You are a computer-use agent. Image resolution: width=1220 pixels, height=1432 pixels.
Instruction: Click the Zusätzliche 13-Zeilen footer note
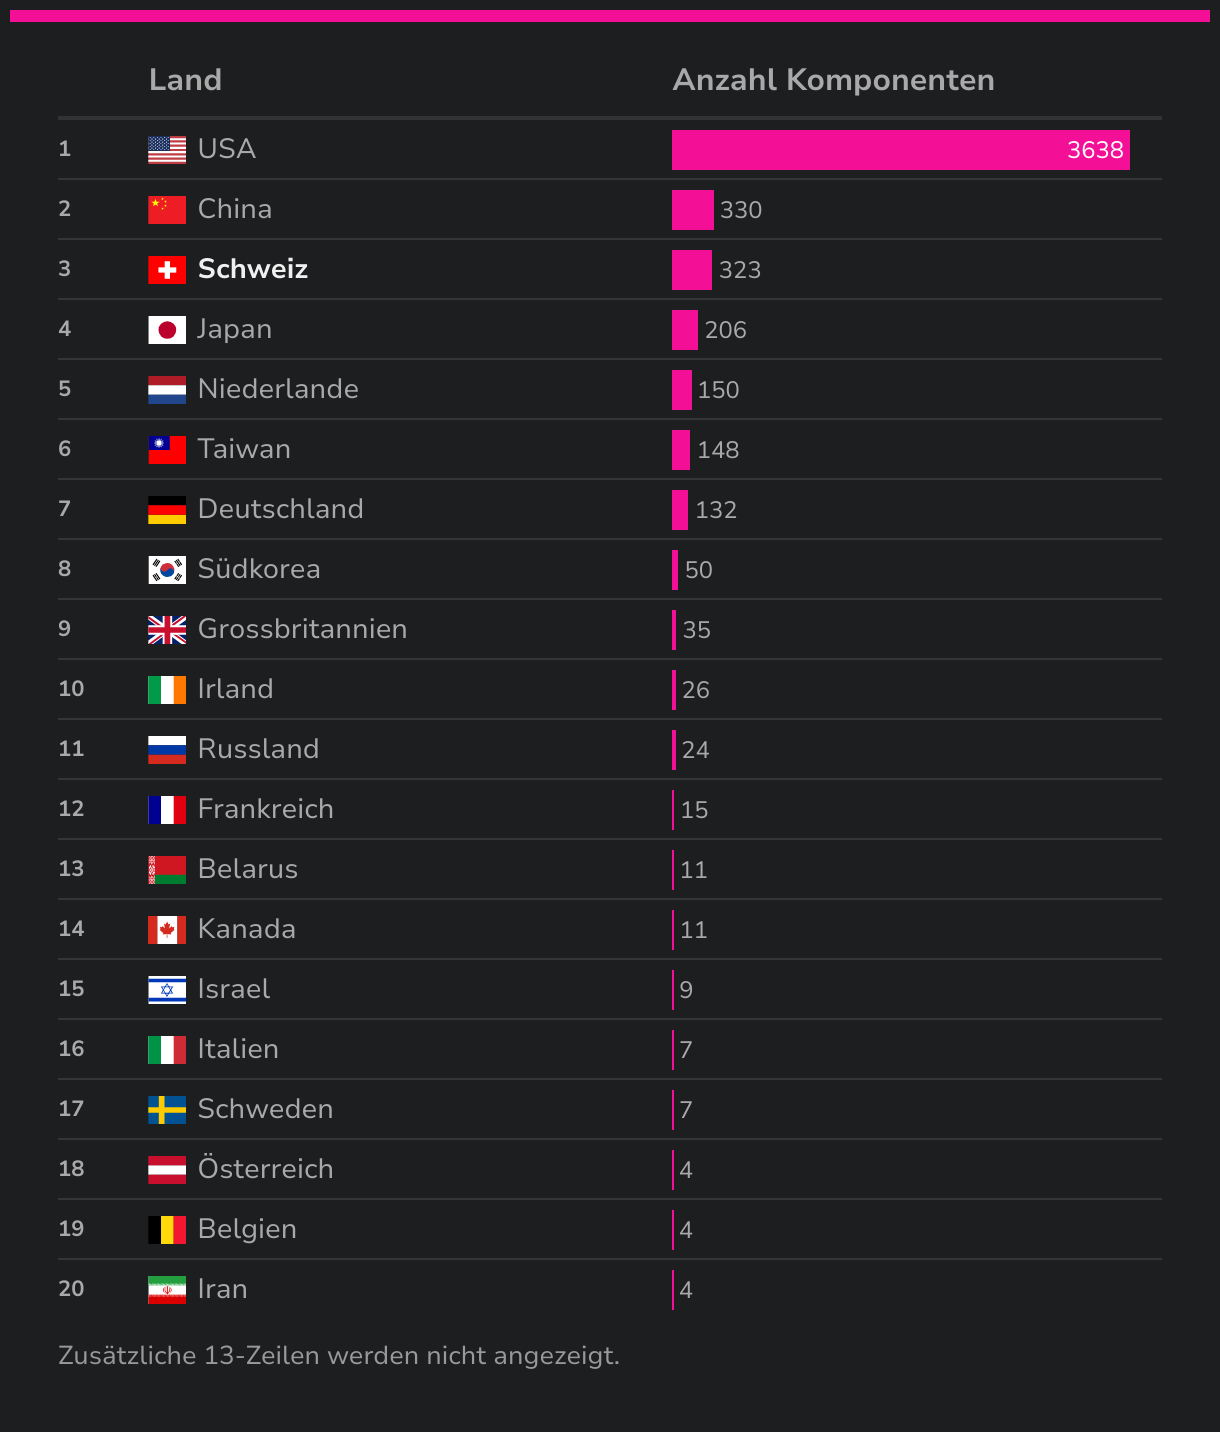click(x=339, y=1356)
